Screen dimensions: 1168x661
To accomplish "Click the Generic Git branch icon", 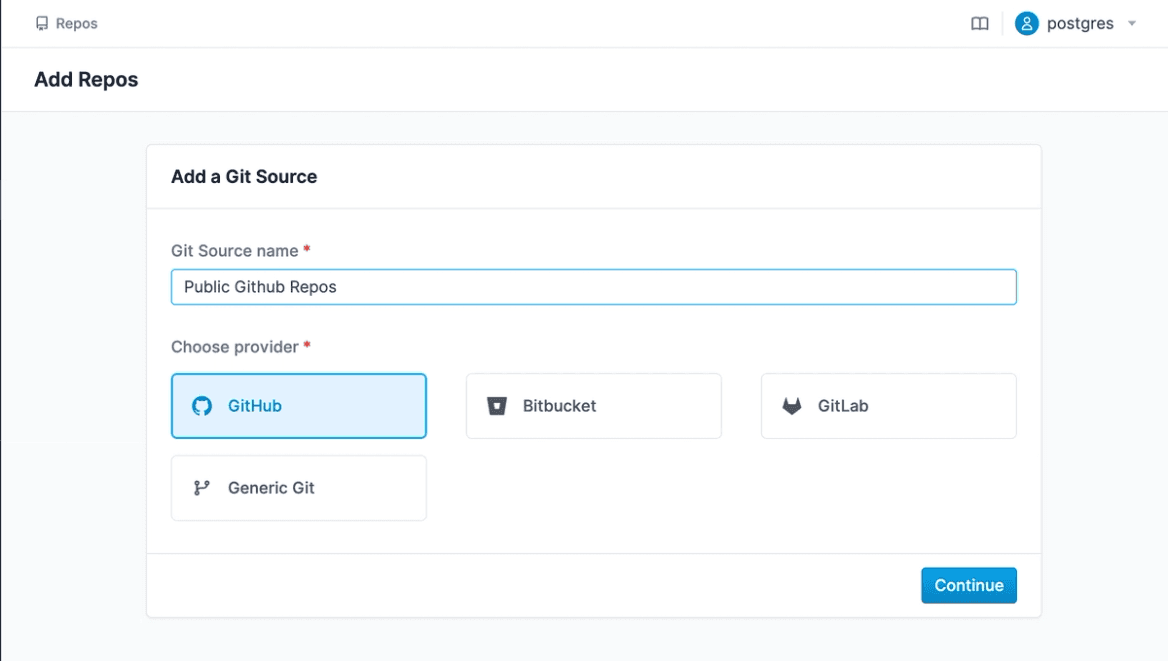I will [203, 487].
